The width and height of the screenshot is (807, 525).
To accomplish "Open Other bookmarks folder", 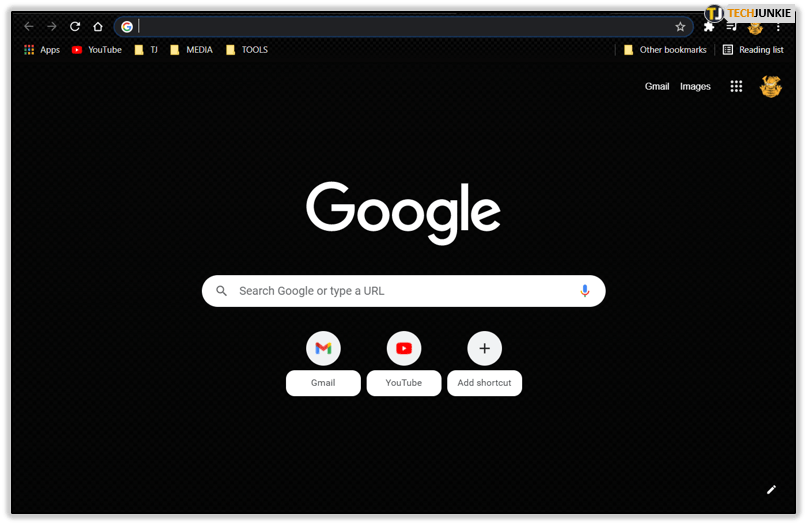I will point(664,50).
